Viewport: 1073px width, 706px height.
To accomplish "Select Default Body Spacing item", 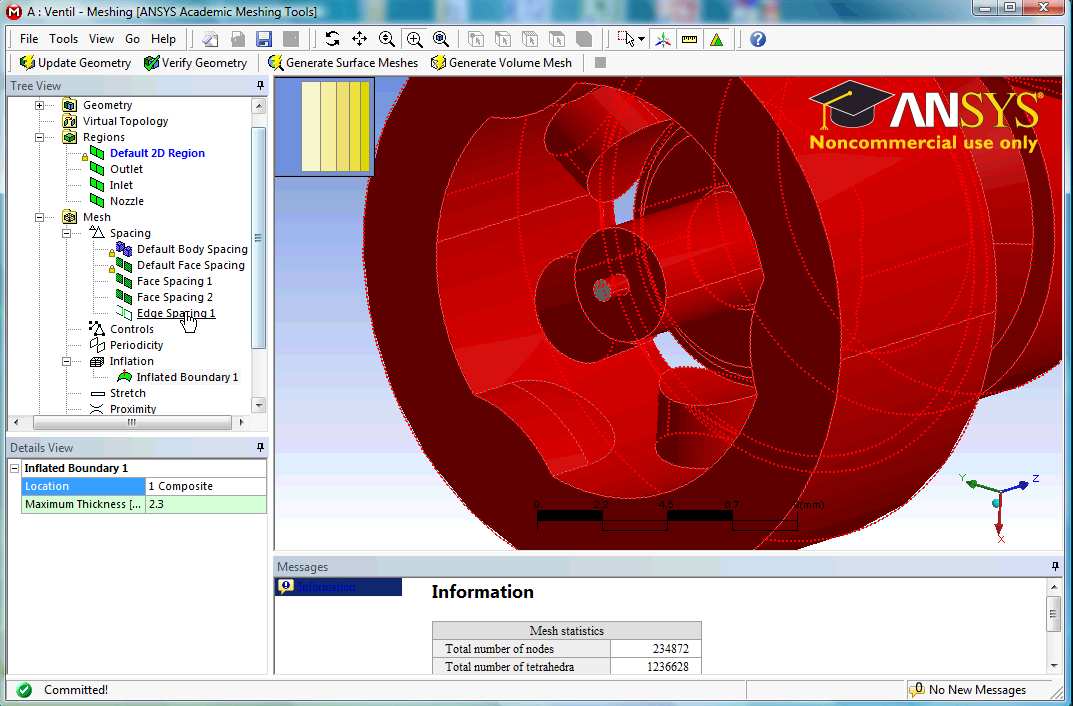I will 192,249.
